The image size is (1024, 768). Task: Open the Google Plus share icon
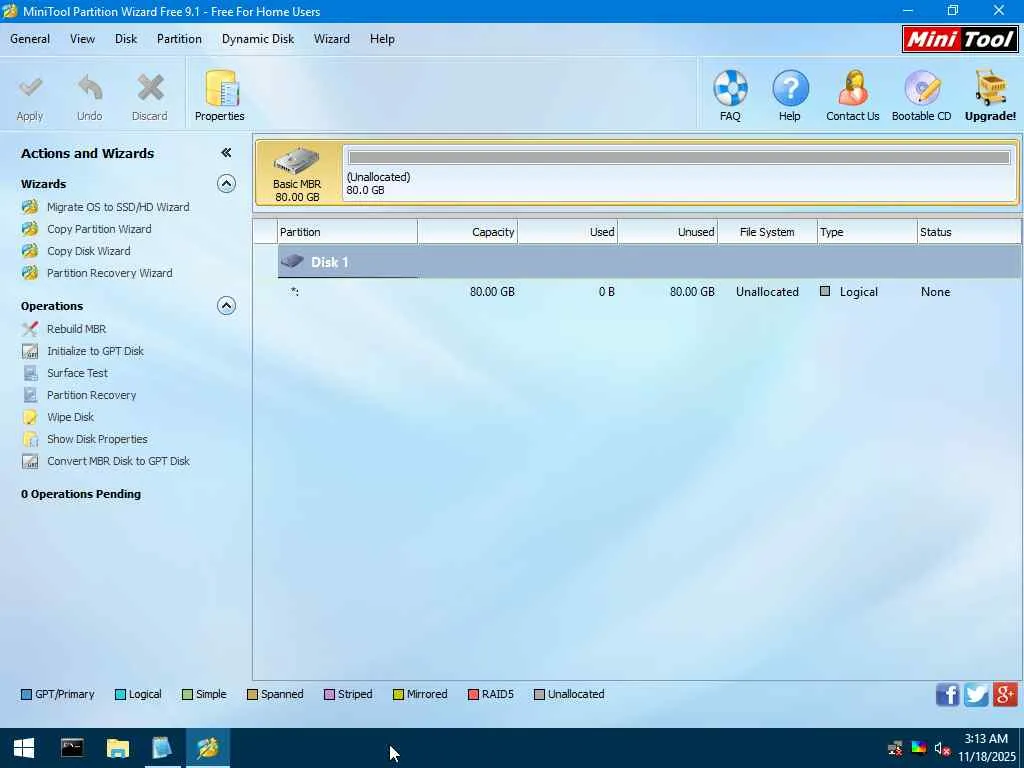1006,694
